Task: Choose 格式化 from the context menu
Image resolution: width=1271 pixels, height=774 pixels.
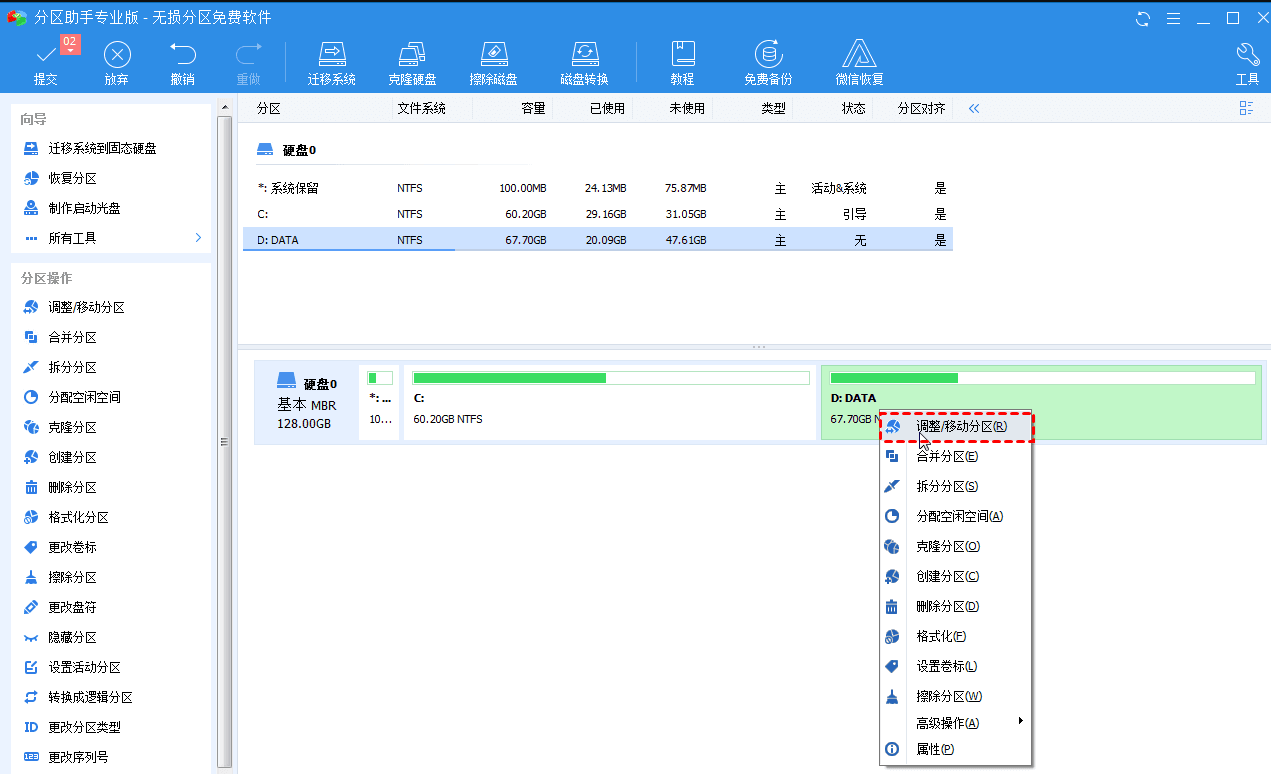Action: point(940,636)
